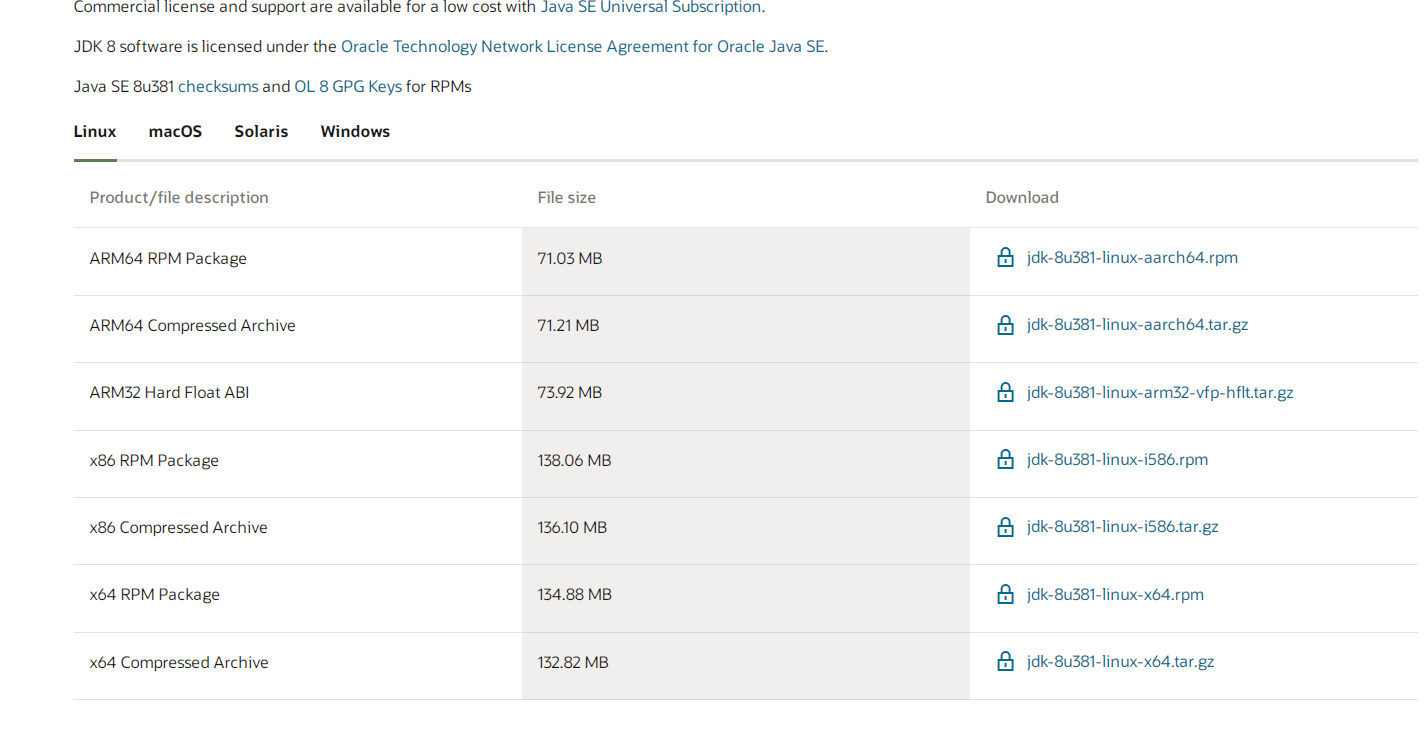
Task: Click lock icon beside arm32-vfp-hflt download
Action: (1005, 392)
